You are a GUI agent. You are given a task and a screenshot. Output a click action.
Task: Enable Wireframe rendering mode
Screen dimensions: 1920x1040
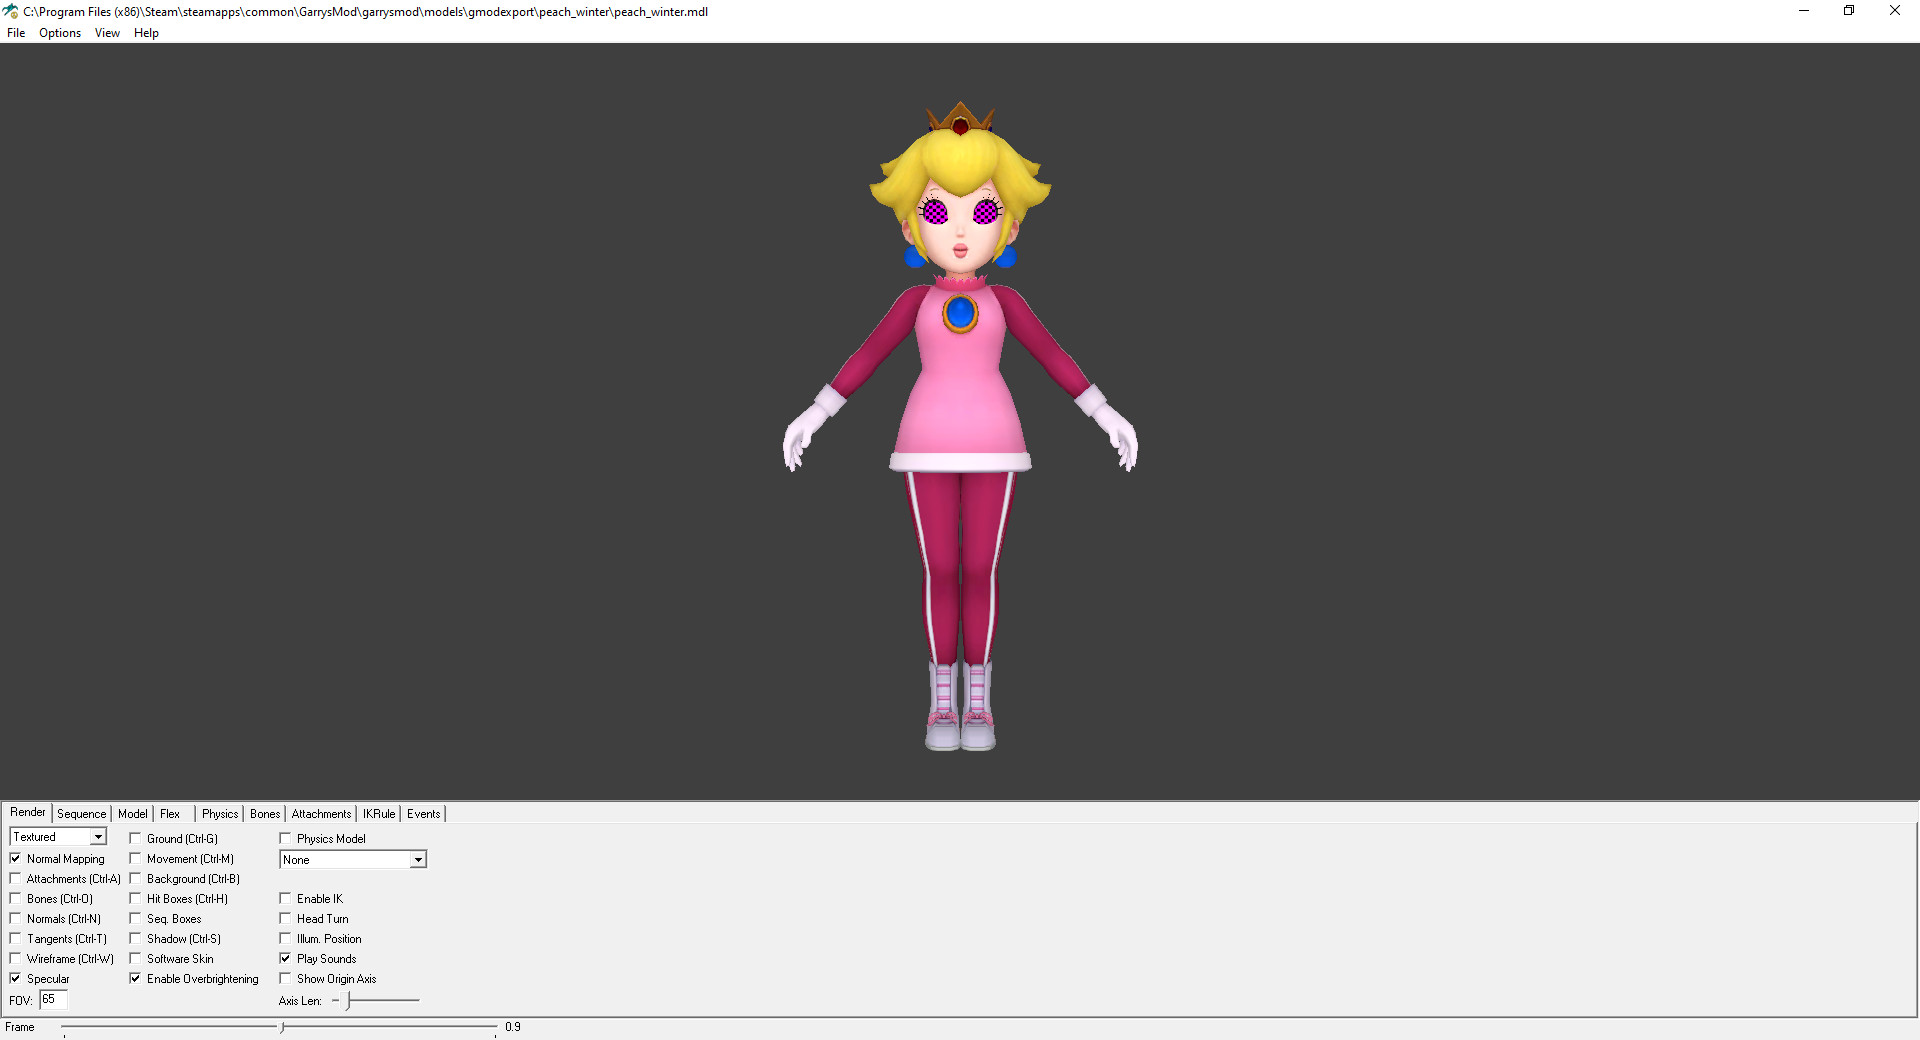coord(16,958)
